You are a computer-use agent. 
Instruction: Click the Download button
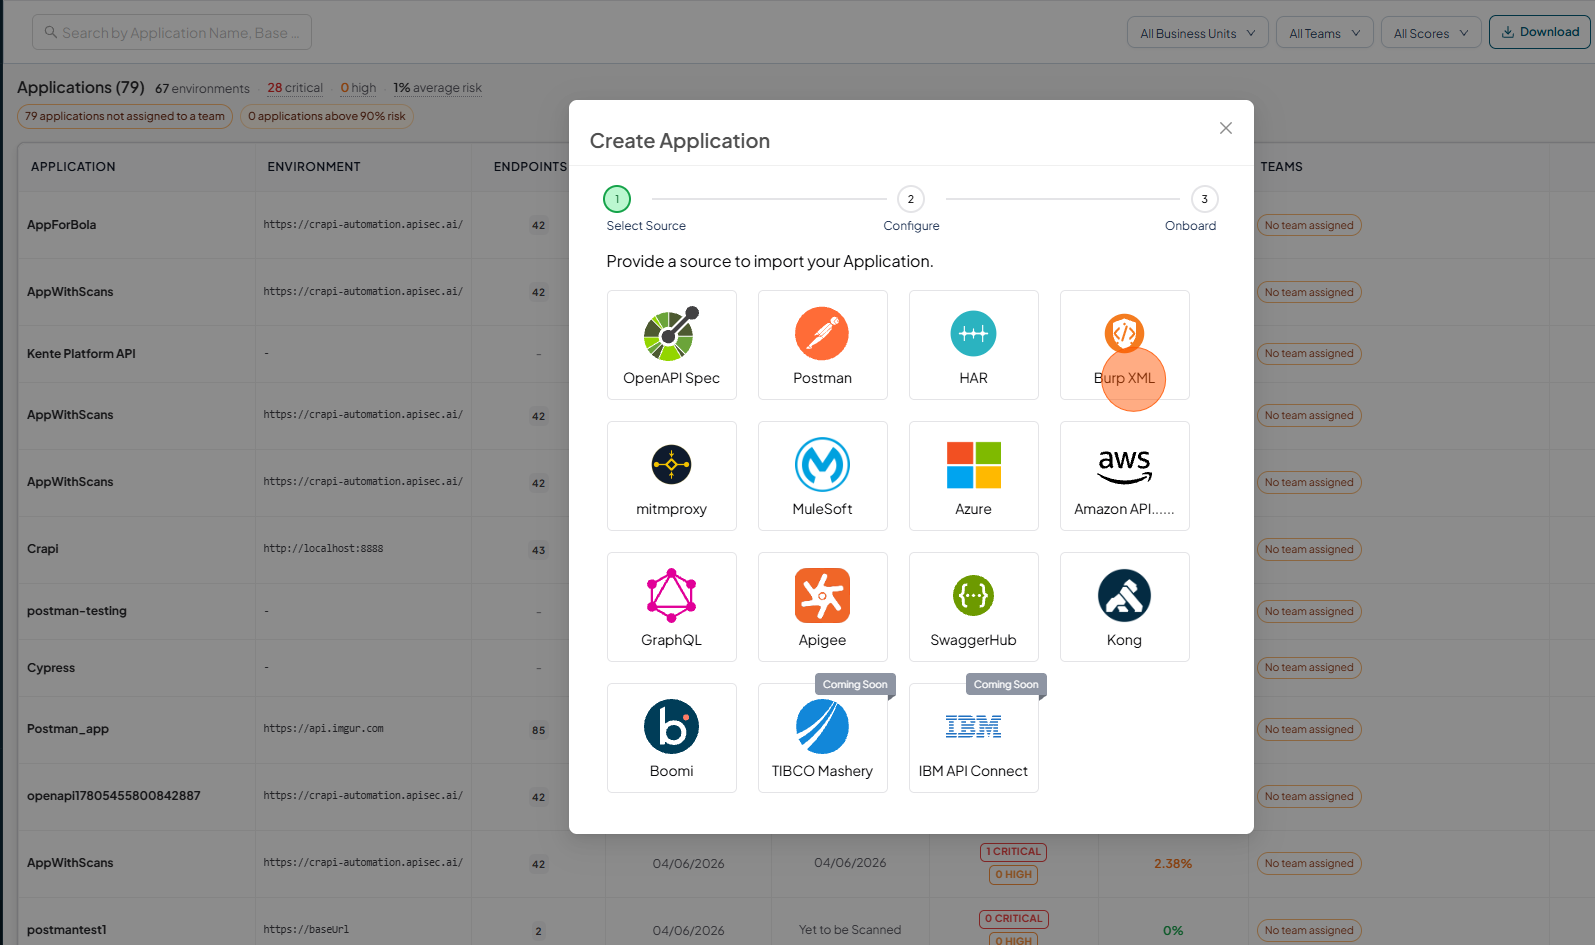coord(1540,32)
